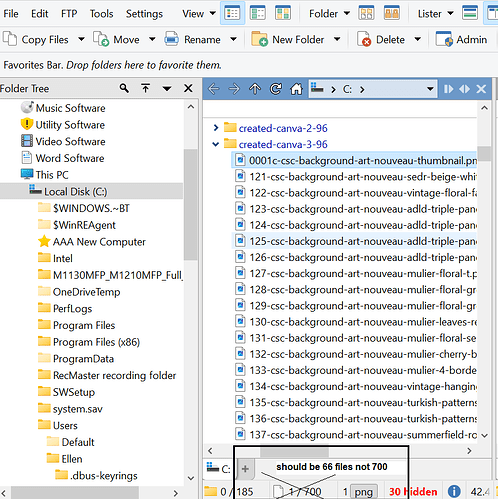Open the Folder dropdown menu
The height and width of the screenshot is (499, 498).
click(x=329, y=14)
